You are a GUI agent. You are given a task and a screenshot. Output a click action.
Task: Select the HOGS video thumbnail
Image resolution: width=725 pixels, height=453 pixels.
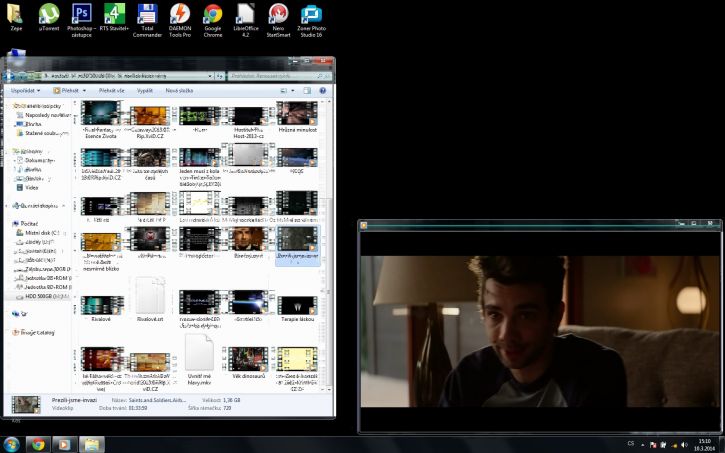coord(297,161)
